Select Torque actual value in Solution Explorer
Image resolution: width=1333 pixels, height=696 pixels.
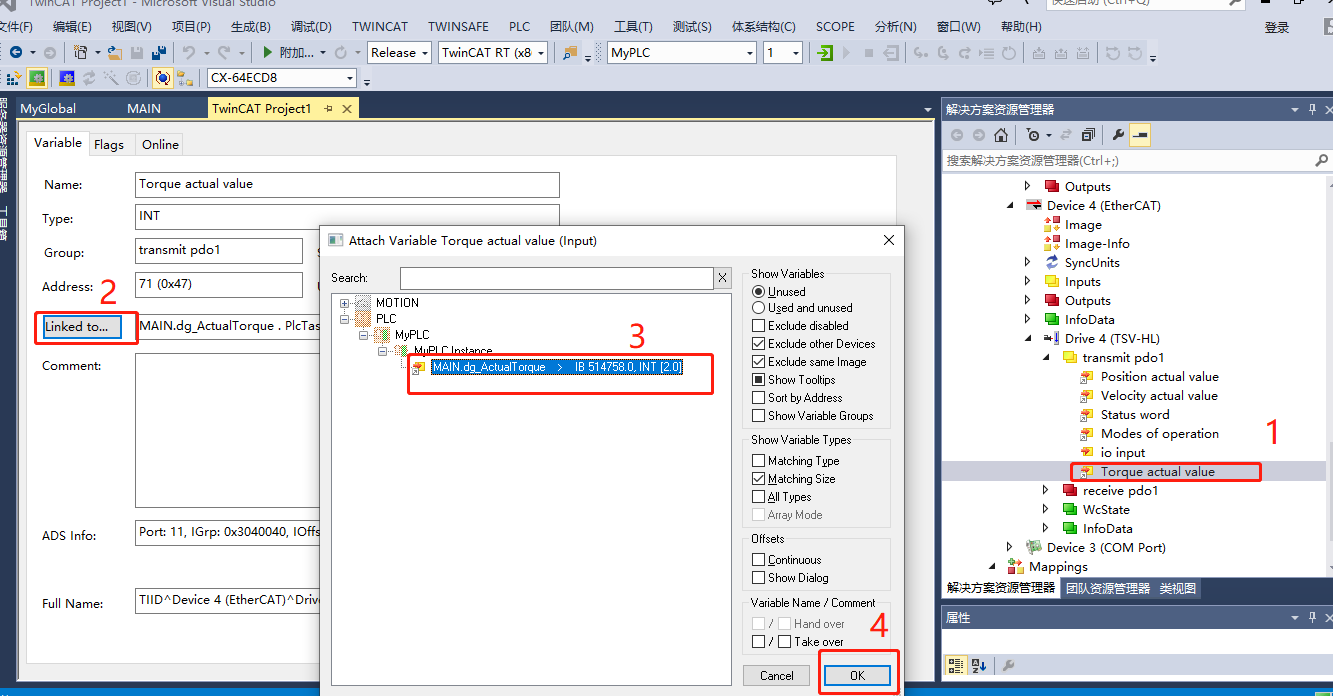(1158, 472)
